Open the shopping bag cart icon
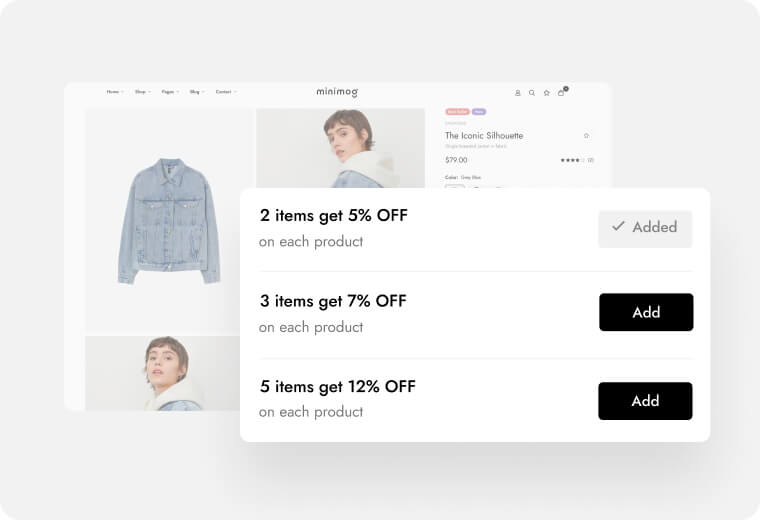The height and width of the screenshot is (520, 760). click(x=561, y=93)
